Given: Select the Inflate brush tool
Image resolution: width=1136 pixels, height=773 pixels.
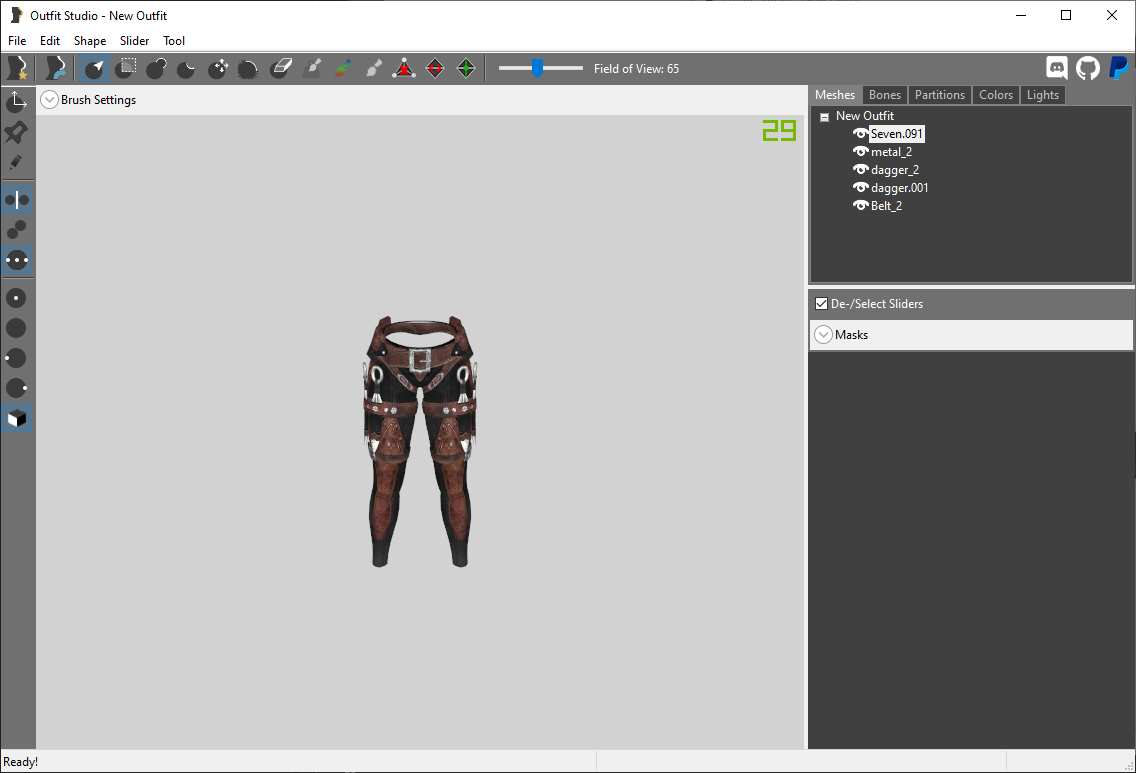Looking at the screenshot, I should (x=156, y=69).
